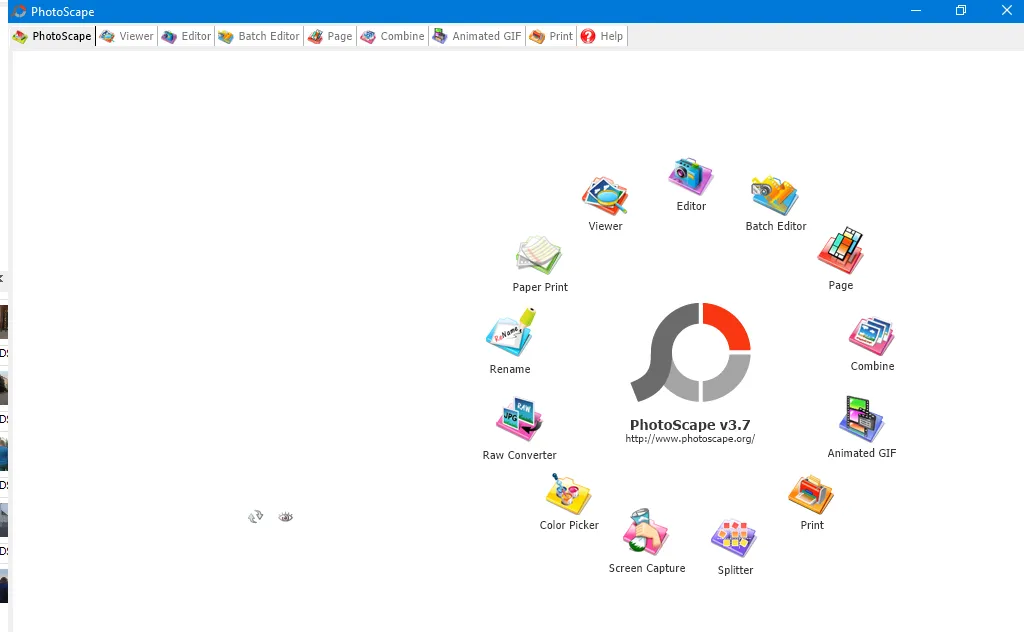1024x632 pixels.
Task: Click the PhotoScape v3.7 title text
Action: click(x=690, y=424)
